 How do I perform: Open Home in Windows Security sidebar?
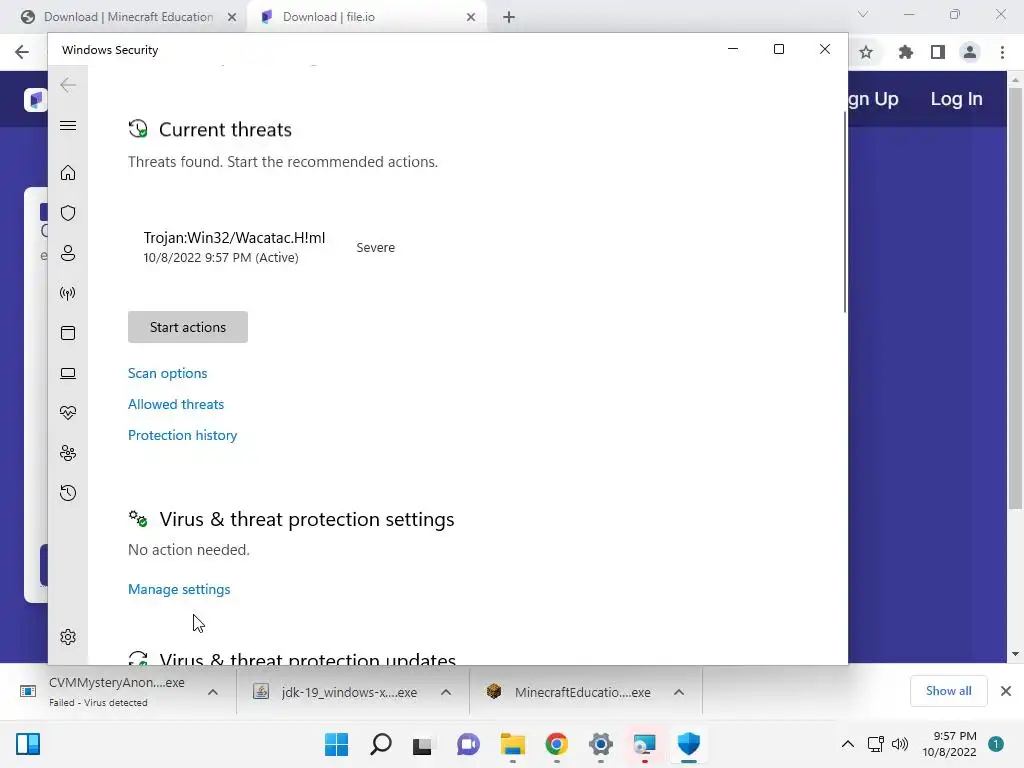(x=68, y=172)
